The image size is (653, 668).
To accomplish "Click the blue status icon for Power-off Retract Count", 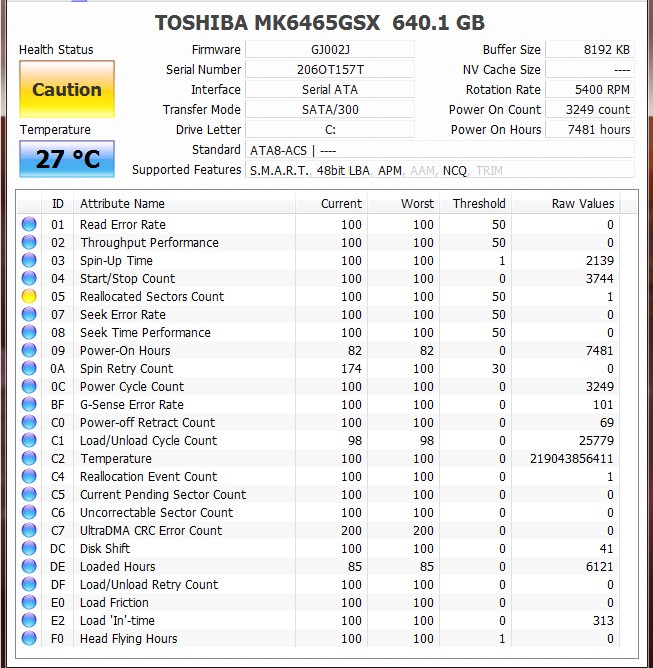I will click(x=29, y=422).
